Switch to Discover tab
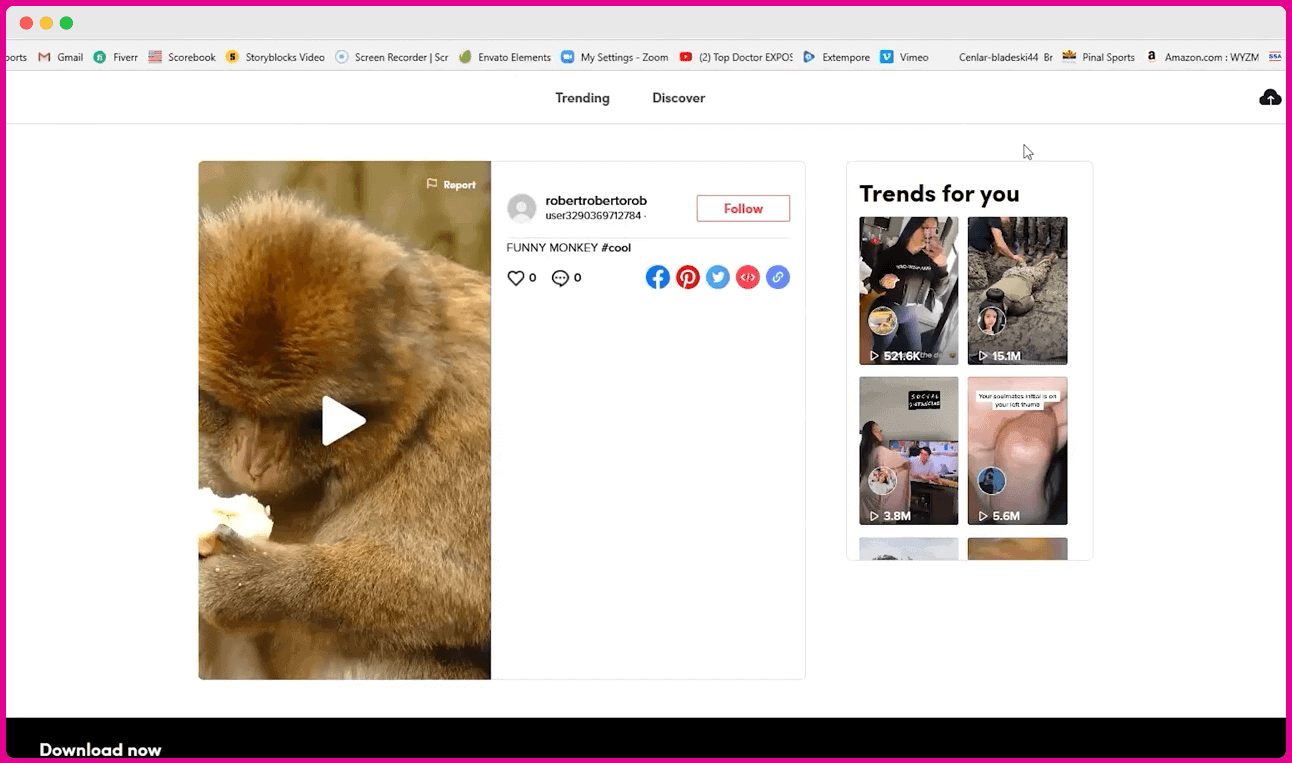The height and width of the screenshot is (763, 1292). [678, 98]
